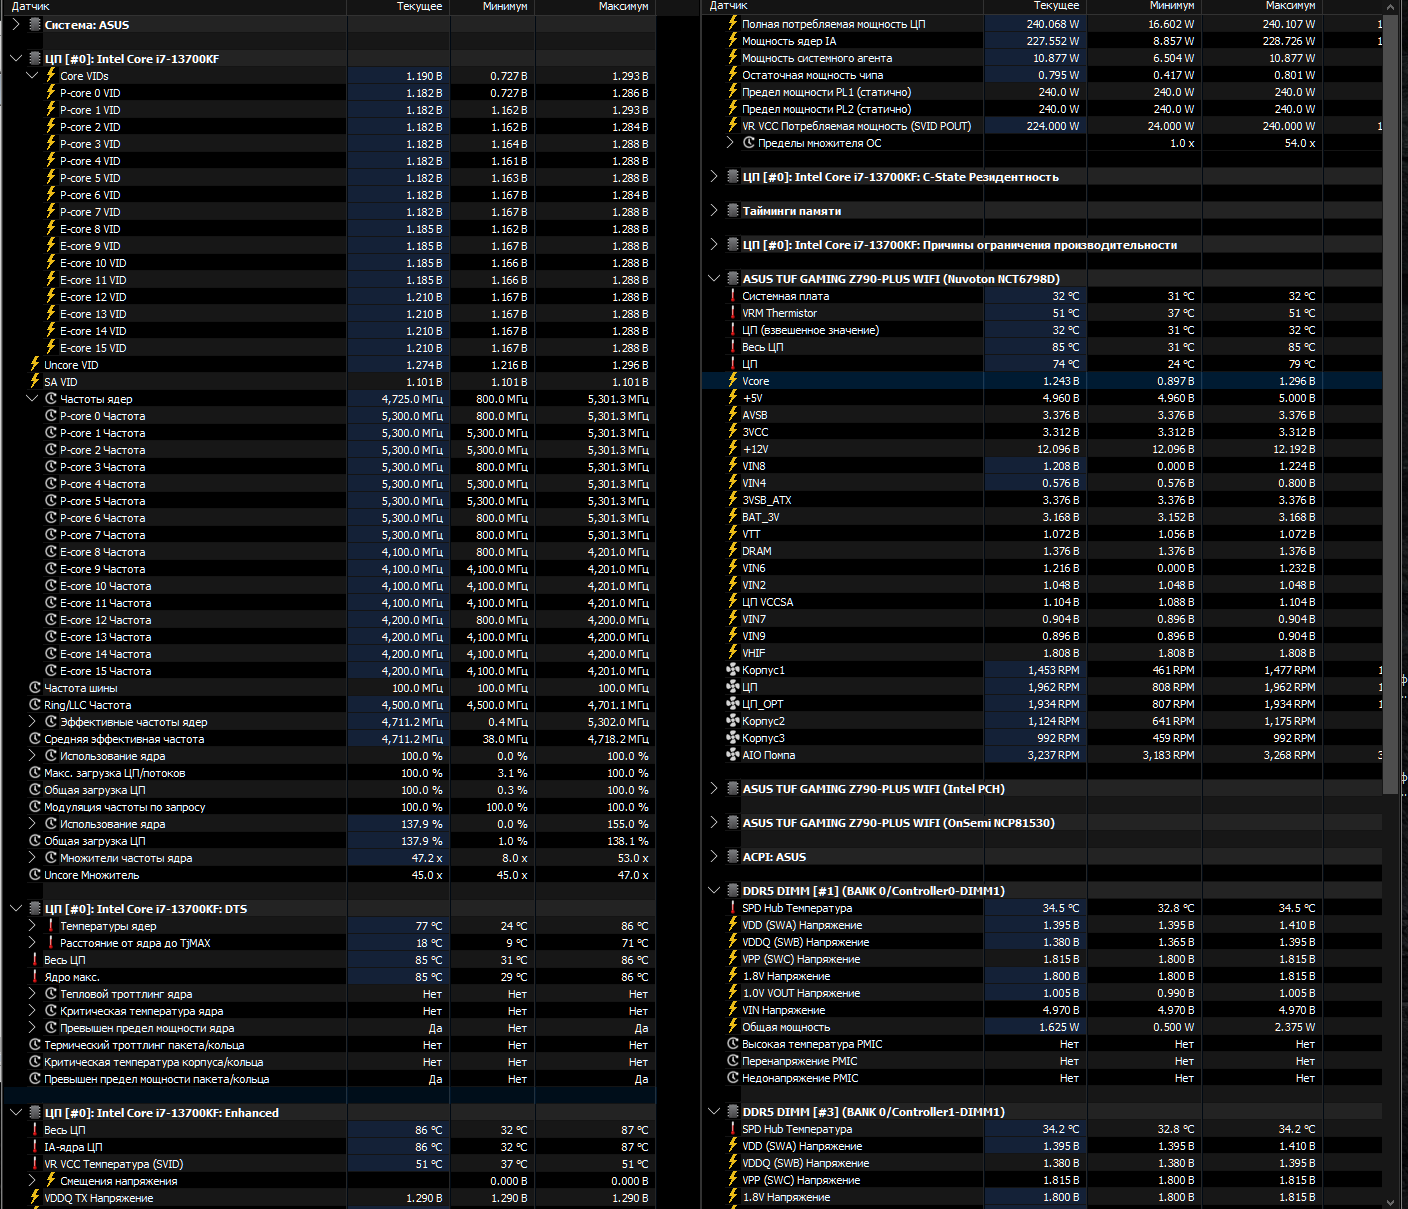Click the lightning icon of VDDQ TX Напряжение
Viewport: 1408px width, 1209px height.
pos(35,1197)
